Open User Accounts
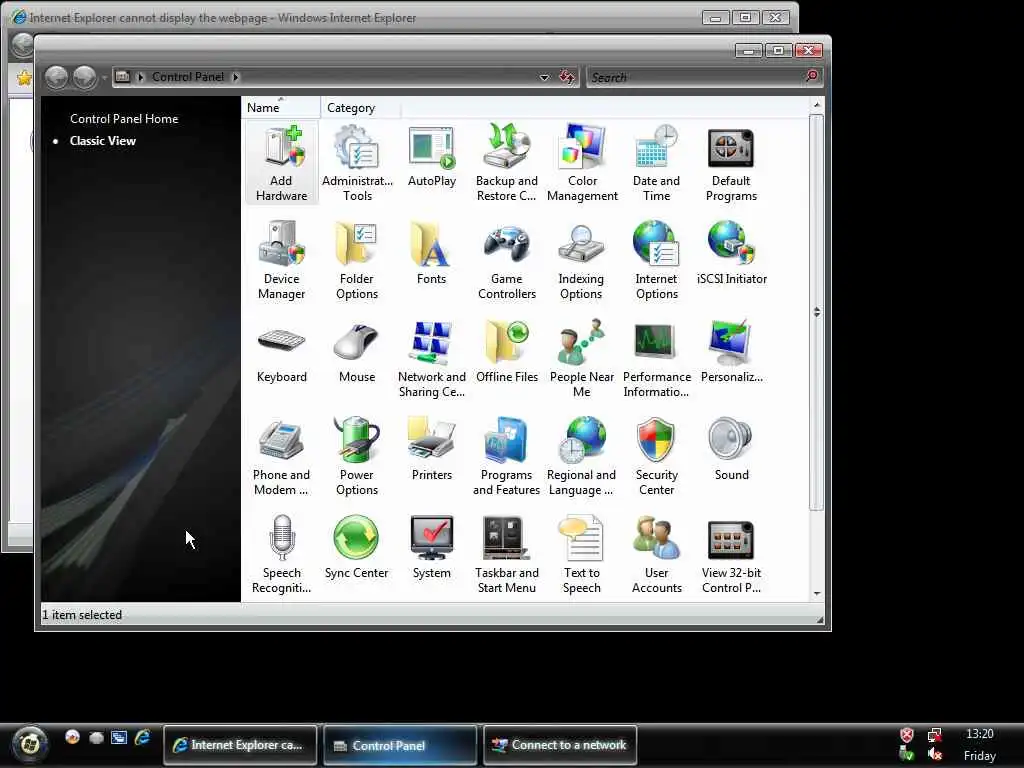1024x768 pixels. pyautogui.click(x=656, y=555)
